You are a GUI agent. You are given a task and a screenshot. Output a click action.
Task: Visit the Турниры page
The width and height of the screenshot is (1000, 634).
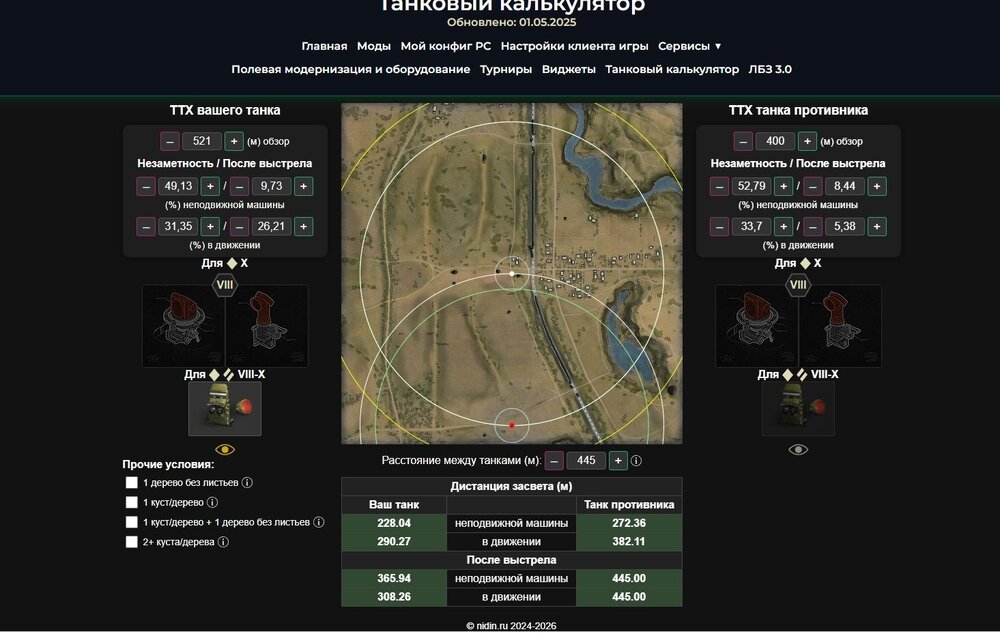click(506, 69)
